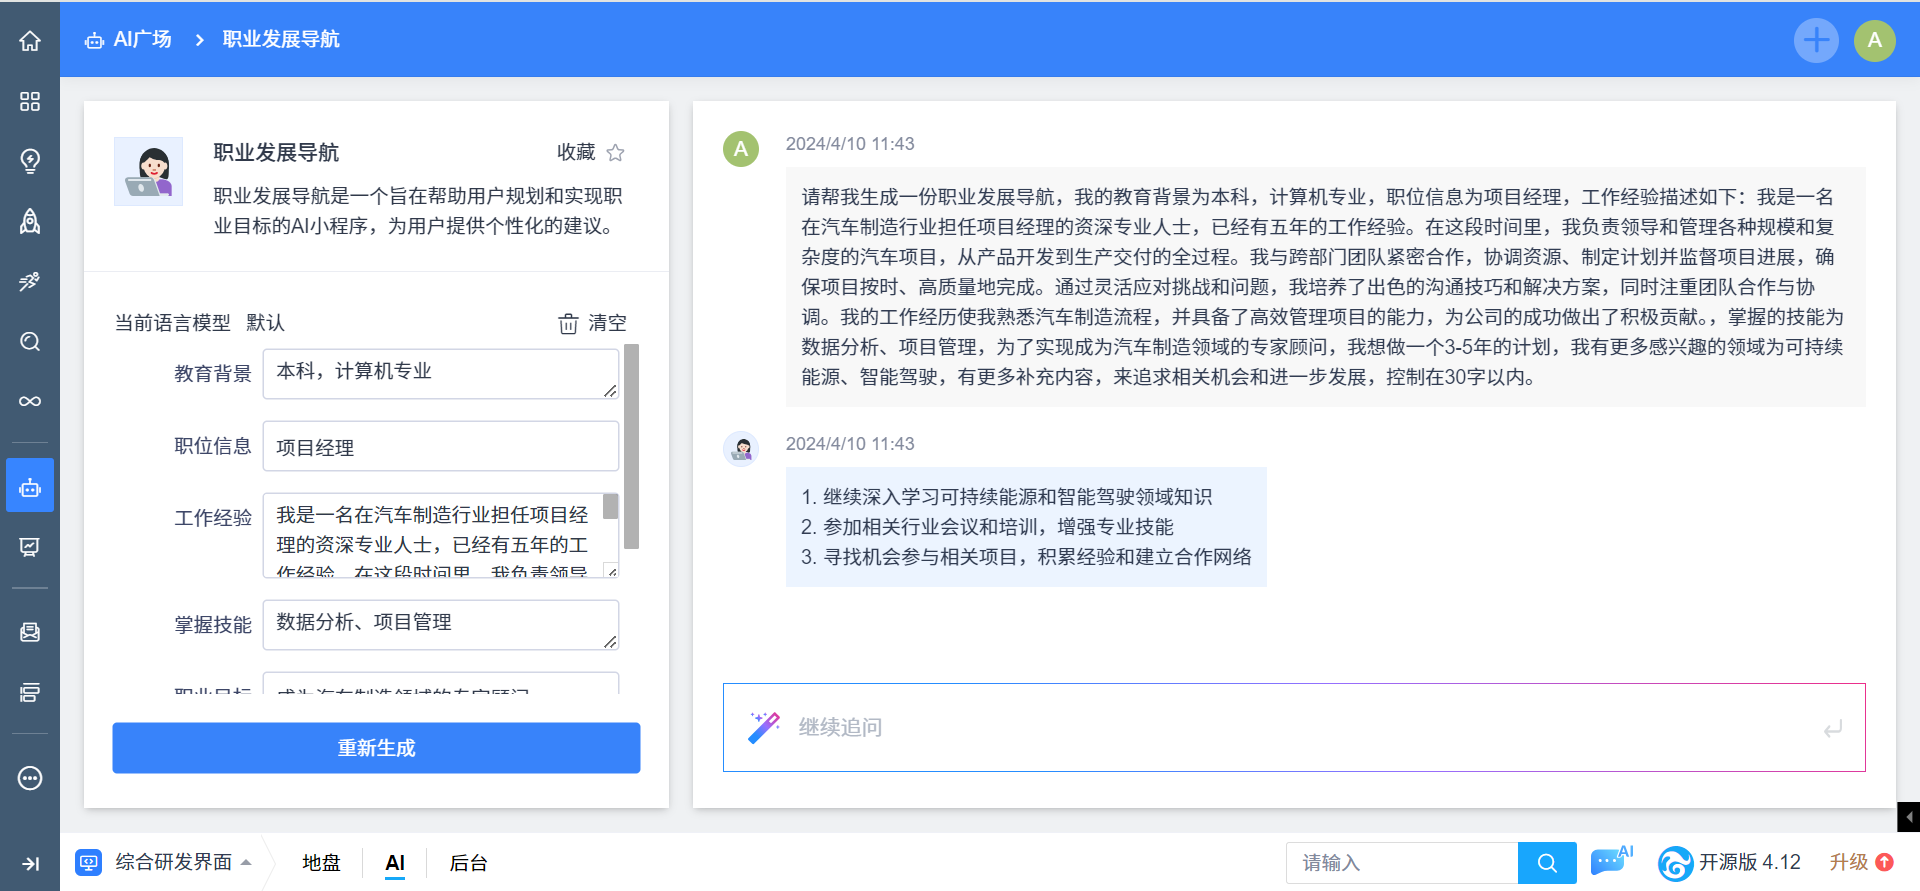Image resolution: width=1920 pixels, height=891 pixels.
Task: Click the 掌握技能 input field
Action: [441, 624]
